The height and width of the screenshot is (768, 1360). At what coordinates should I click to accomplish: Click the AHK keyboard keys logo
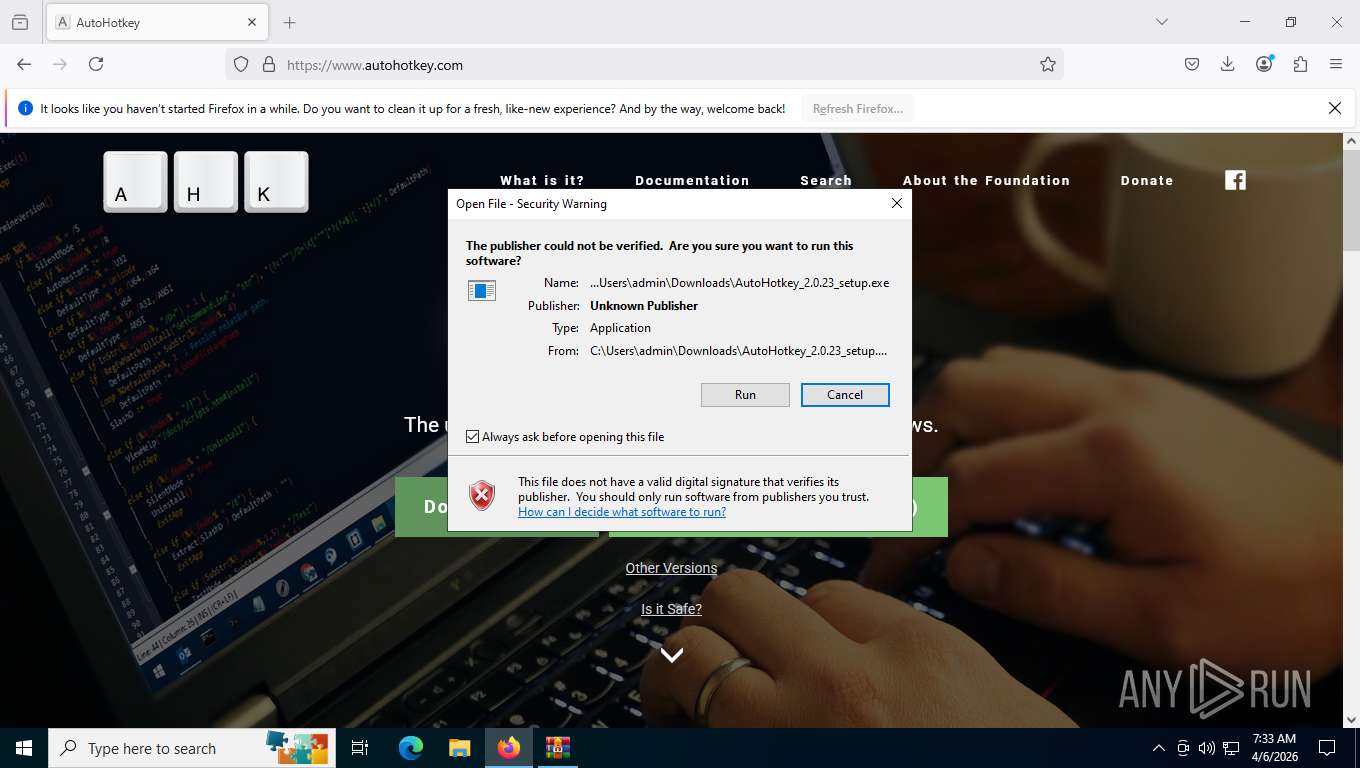pyautogui.click(x=206, y=182)
